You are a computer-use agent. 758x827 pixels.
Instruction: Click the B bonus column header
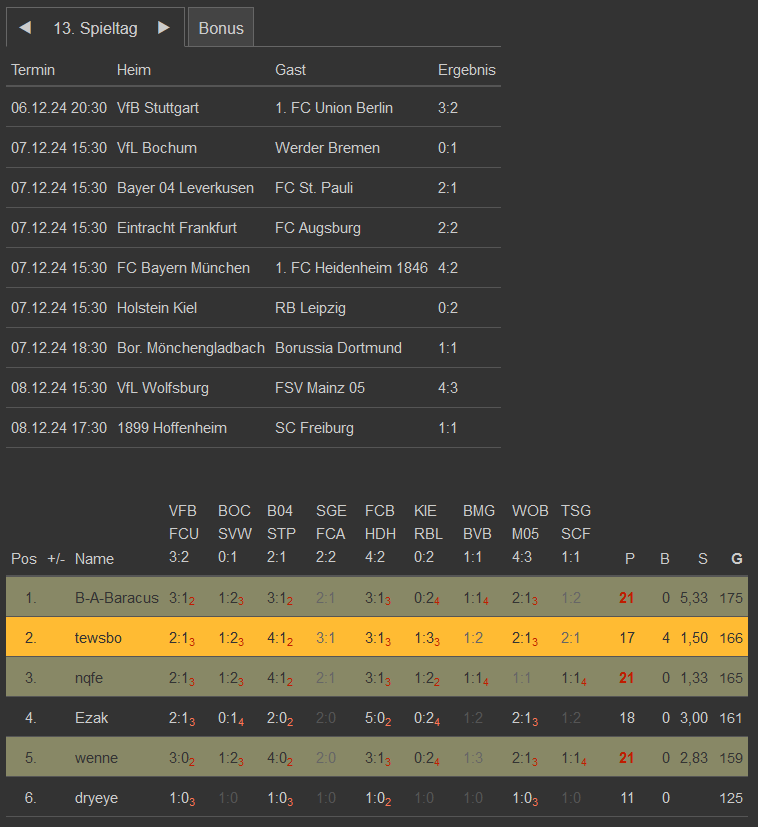tap(664, 558)
